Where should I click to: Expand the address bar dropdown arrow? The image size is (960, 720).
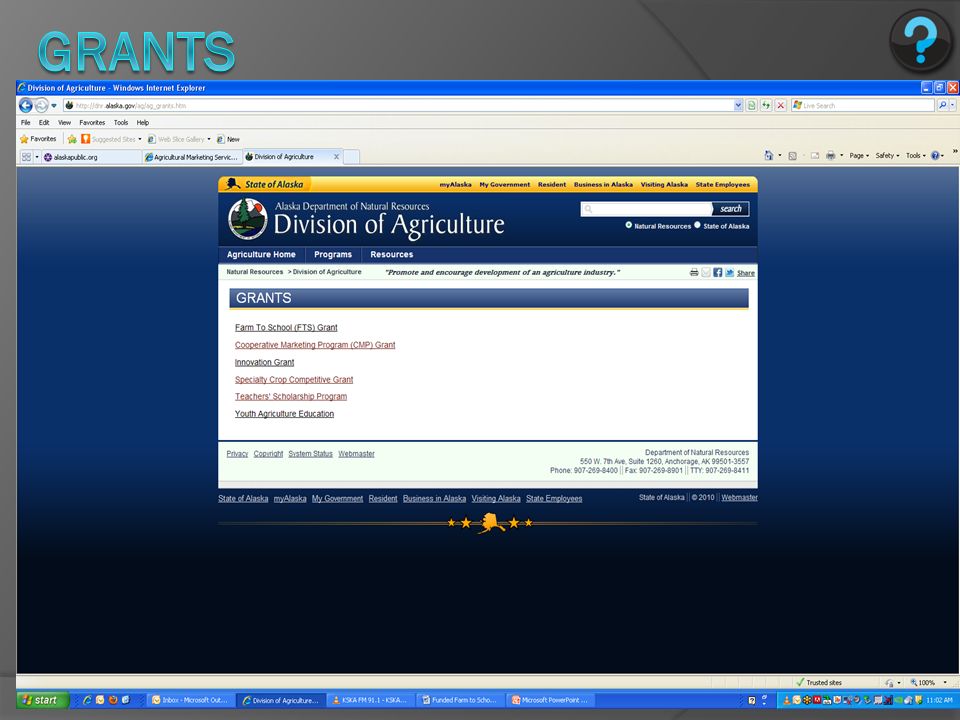click(x=738, y=105)
